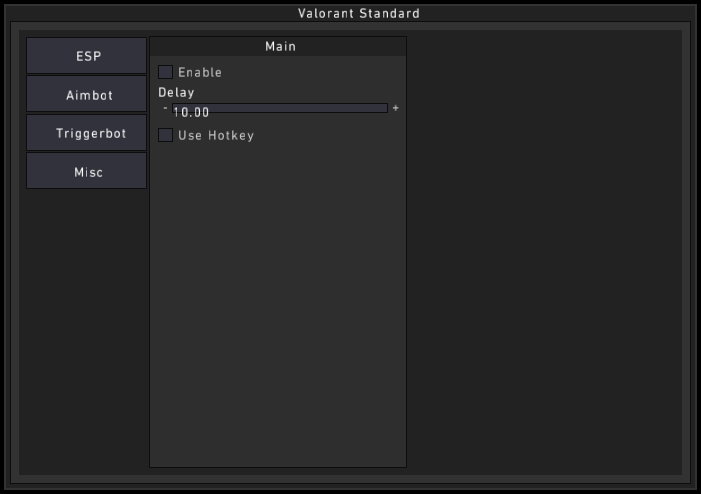Click the right end of the Delay slider
701x494 pixels.
point(383,108)
